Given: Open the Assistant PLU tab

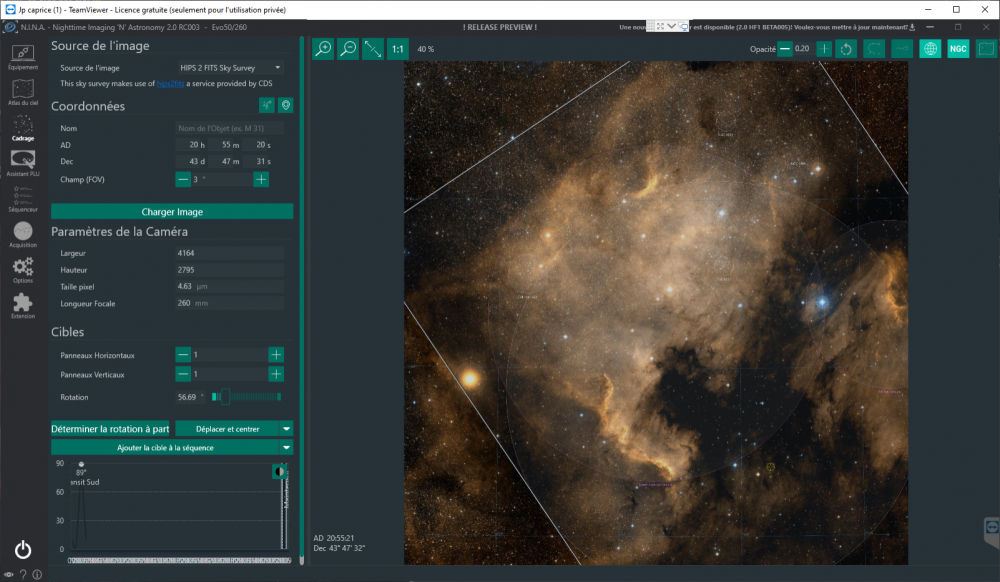Looking at the screenshot, I should click(23, 163).
